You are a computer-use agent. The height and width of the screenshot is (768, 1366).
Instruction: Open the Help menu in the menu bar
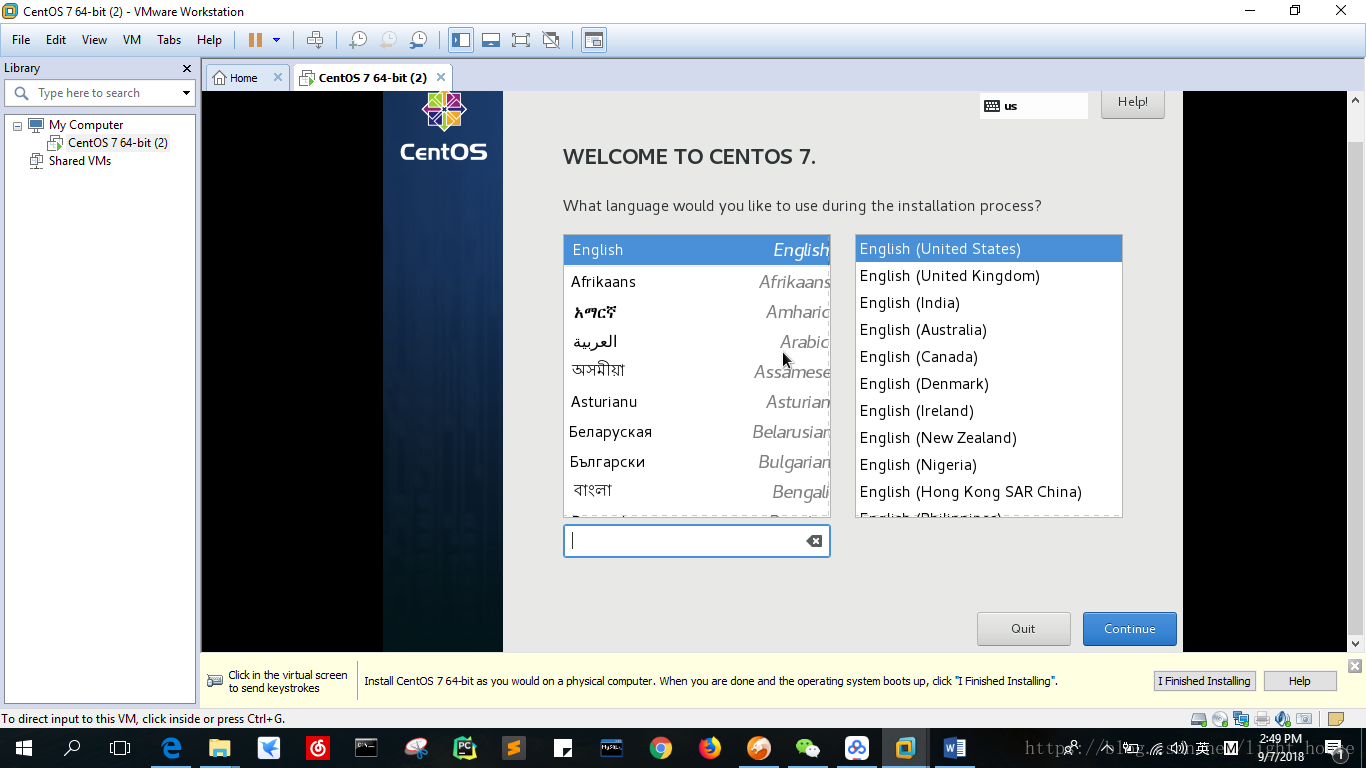[209, 40]
